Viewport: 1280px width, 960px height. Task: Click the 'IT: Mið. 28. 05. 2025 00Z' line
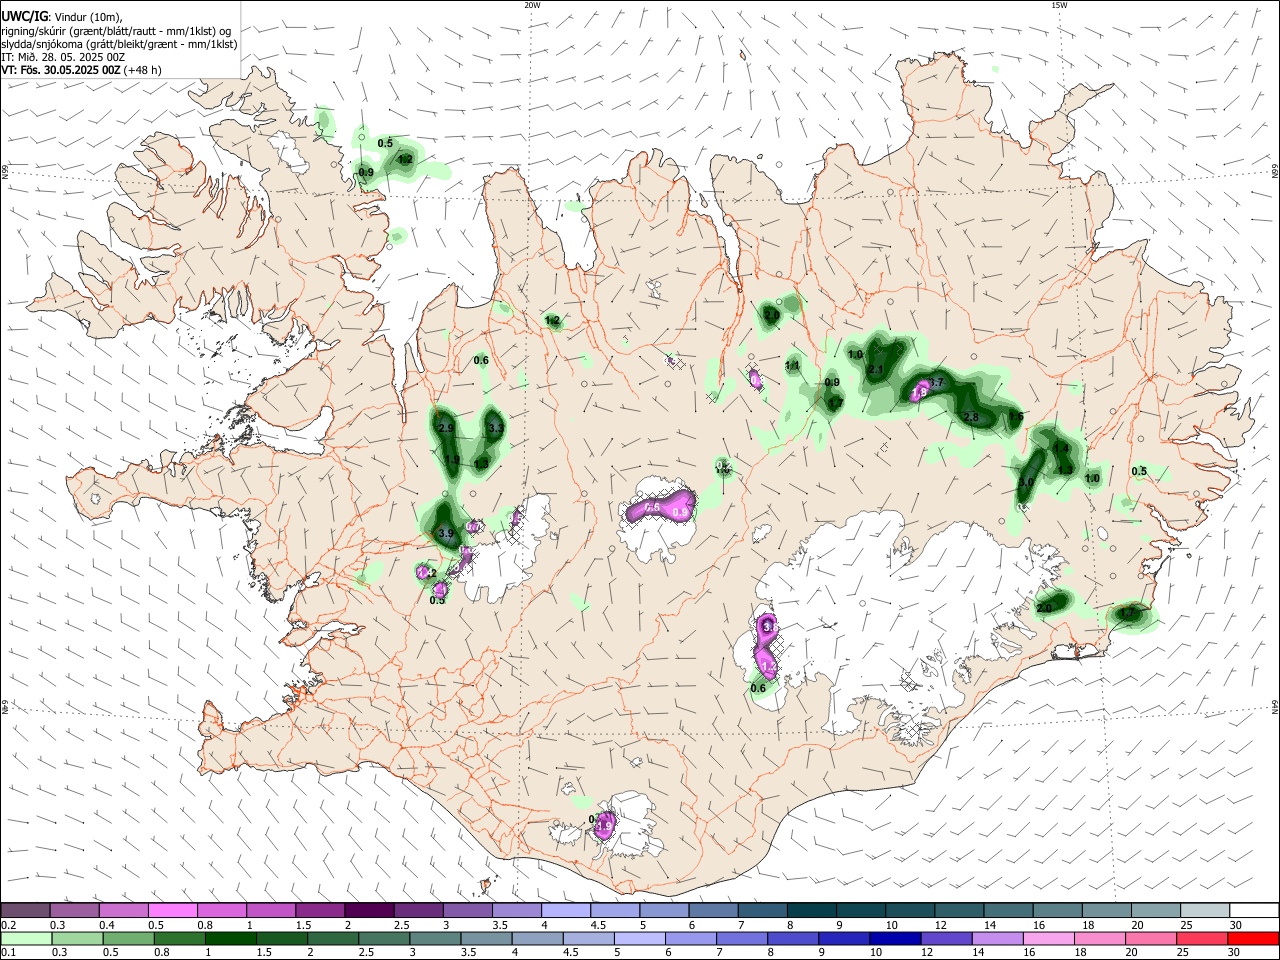(x=63, y=57)
